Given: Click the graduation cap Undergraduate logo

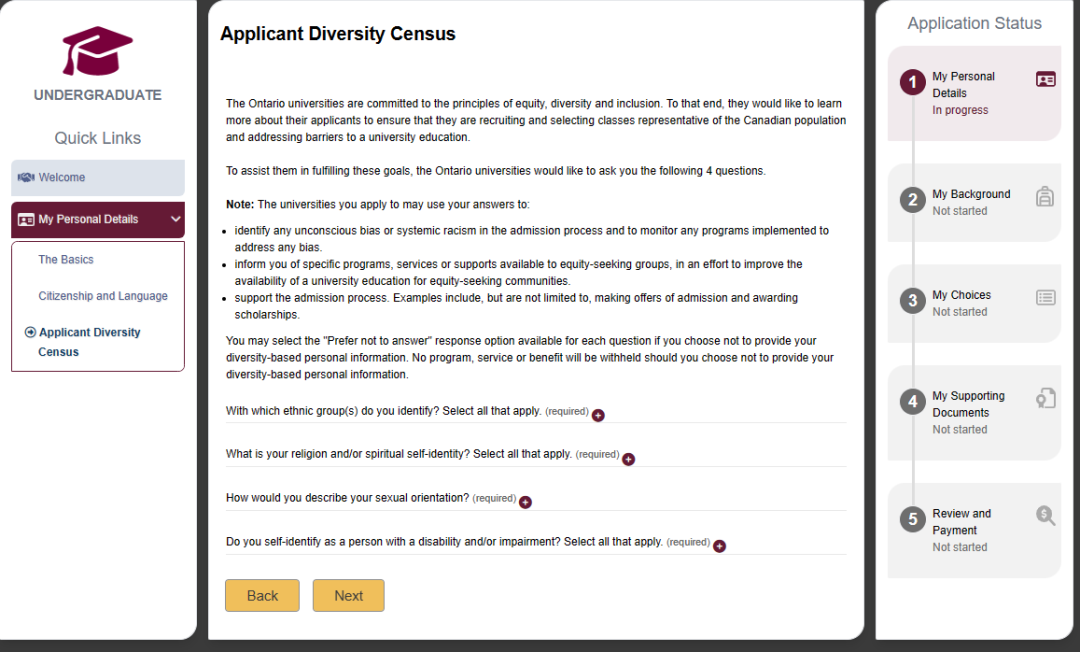Looking at the screenshot, I should (x=97, y=51).
